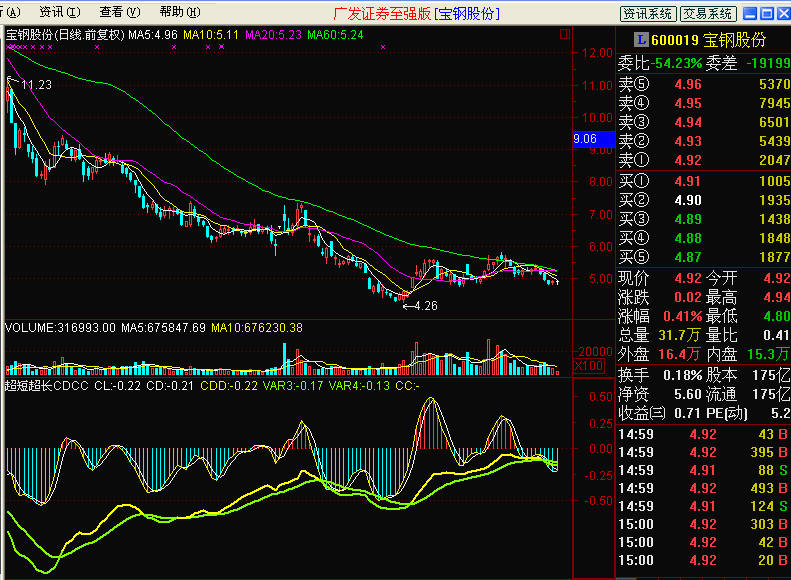Click the MA20:5.23 indicator label

pyautogui.click(x=273, y=35)
